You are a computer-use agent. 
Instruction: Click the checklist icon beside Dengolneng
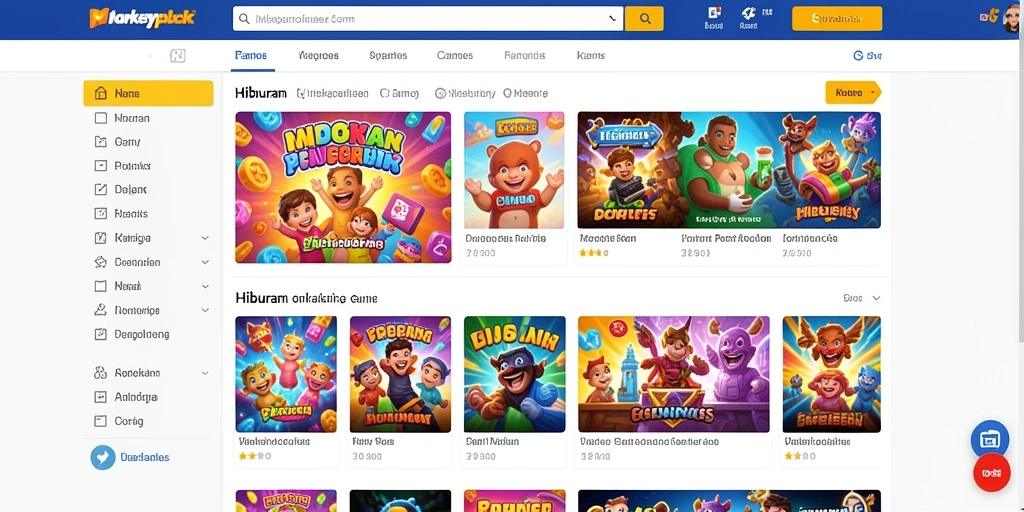click(101, 334)
